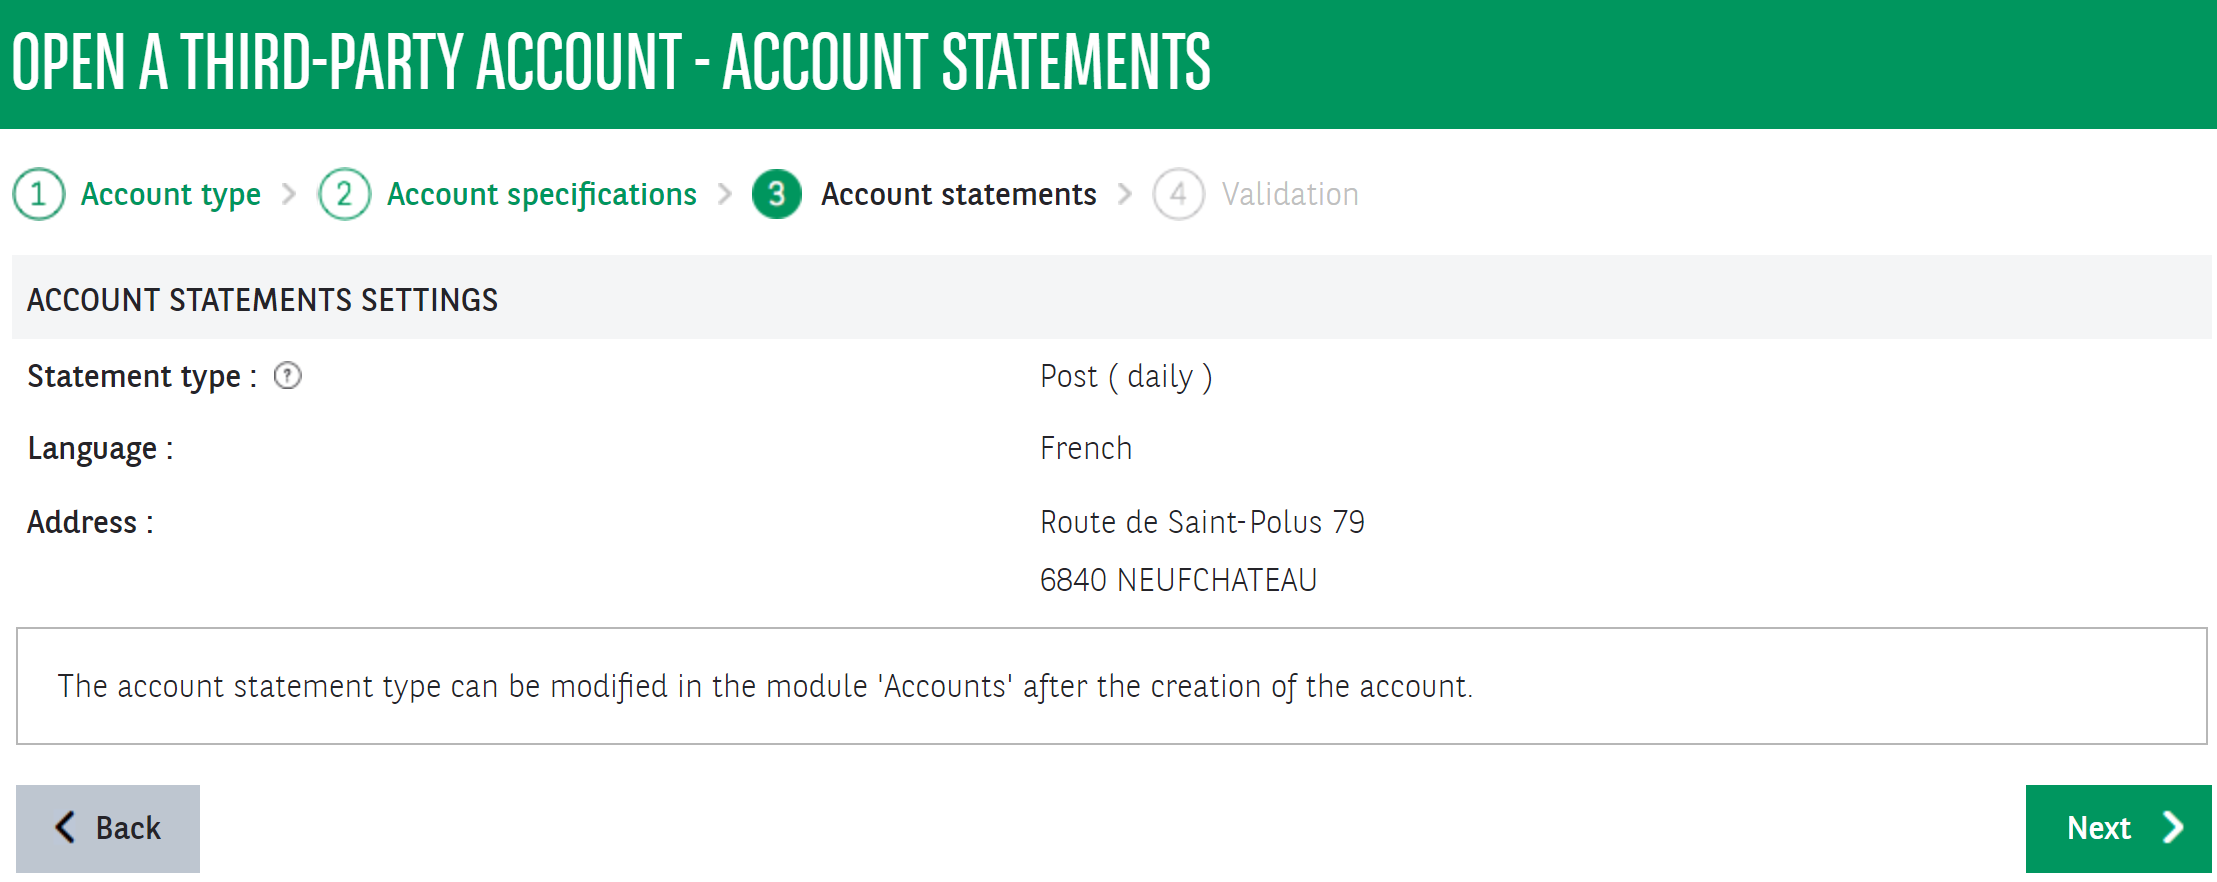Click the chevron after Account type step
The width and height of the screenshot is (2217, 882).
coord(289,194)
